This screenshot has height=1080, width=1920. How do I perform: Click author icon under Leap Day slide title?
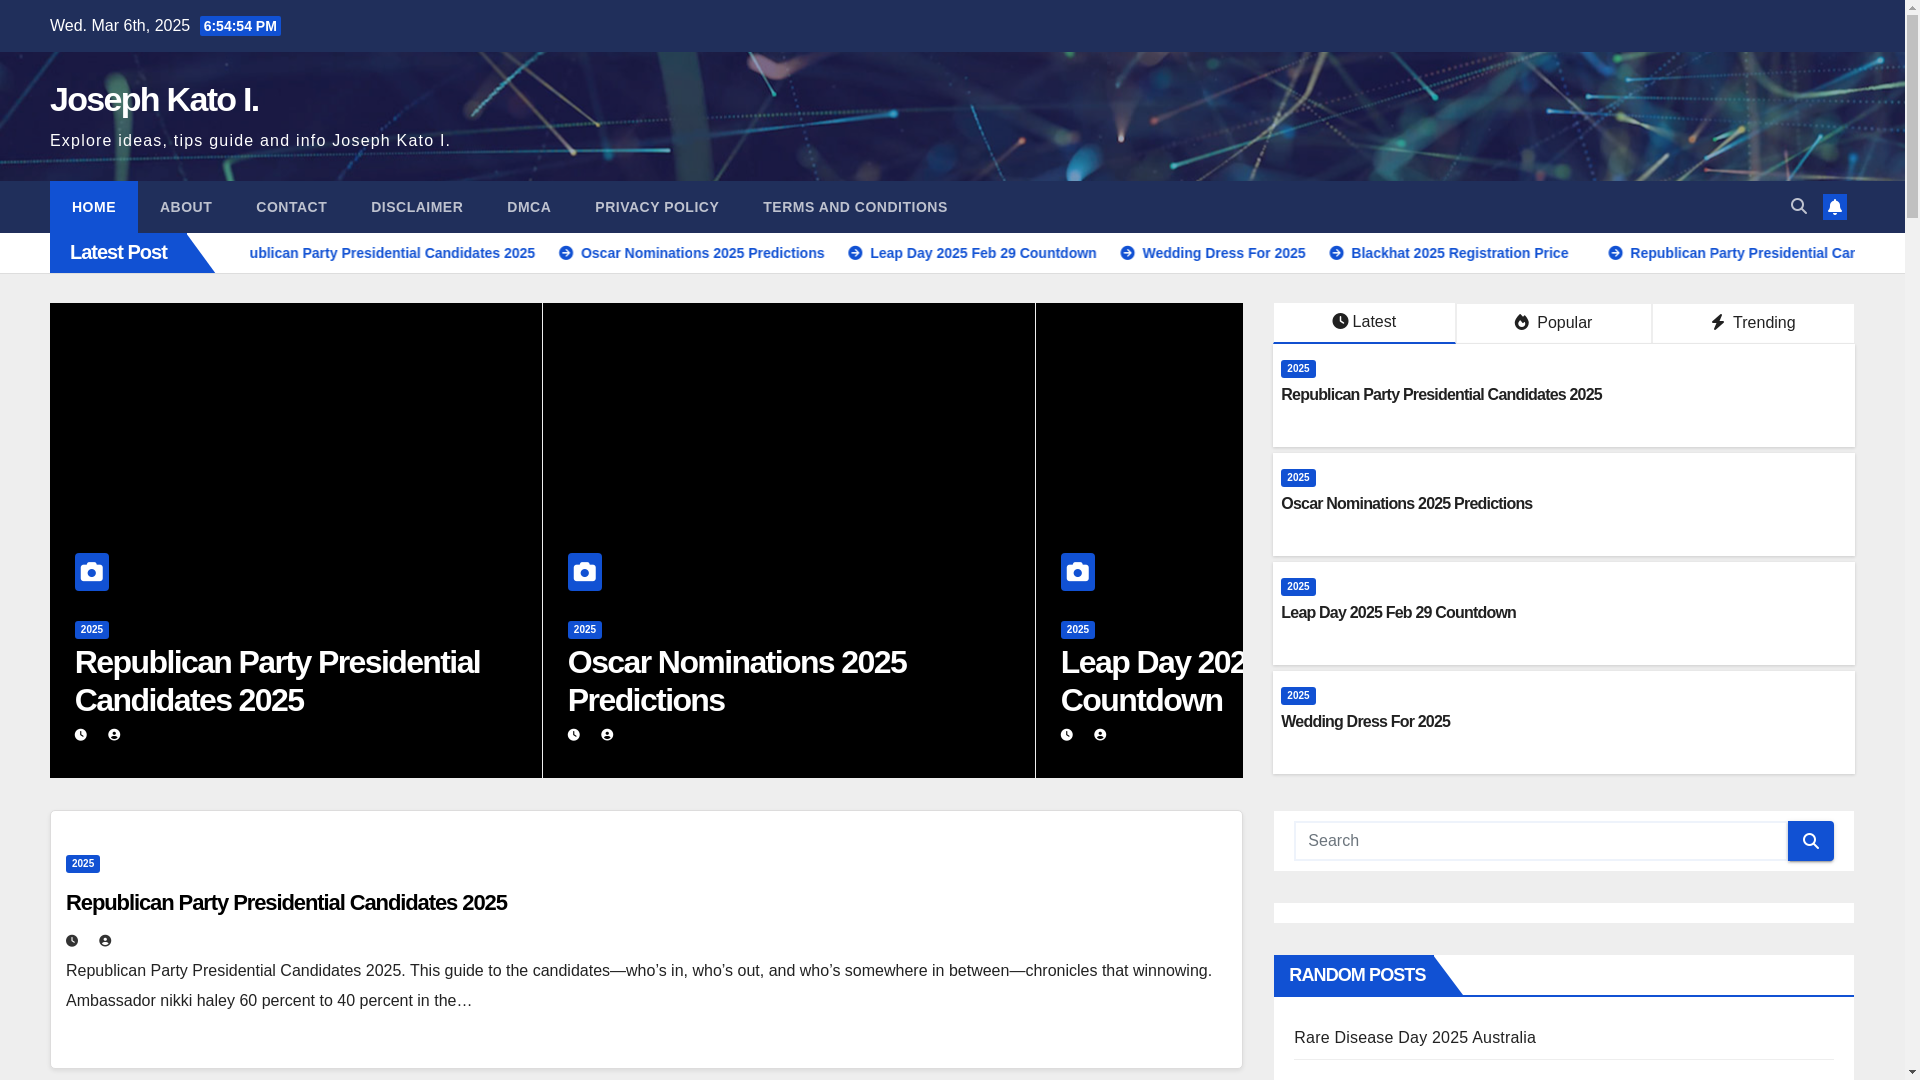pos(1100,735)
